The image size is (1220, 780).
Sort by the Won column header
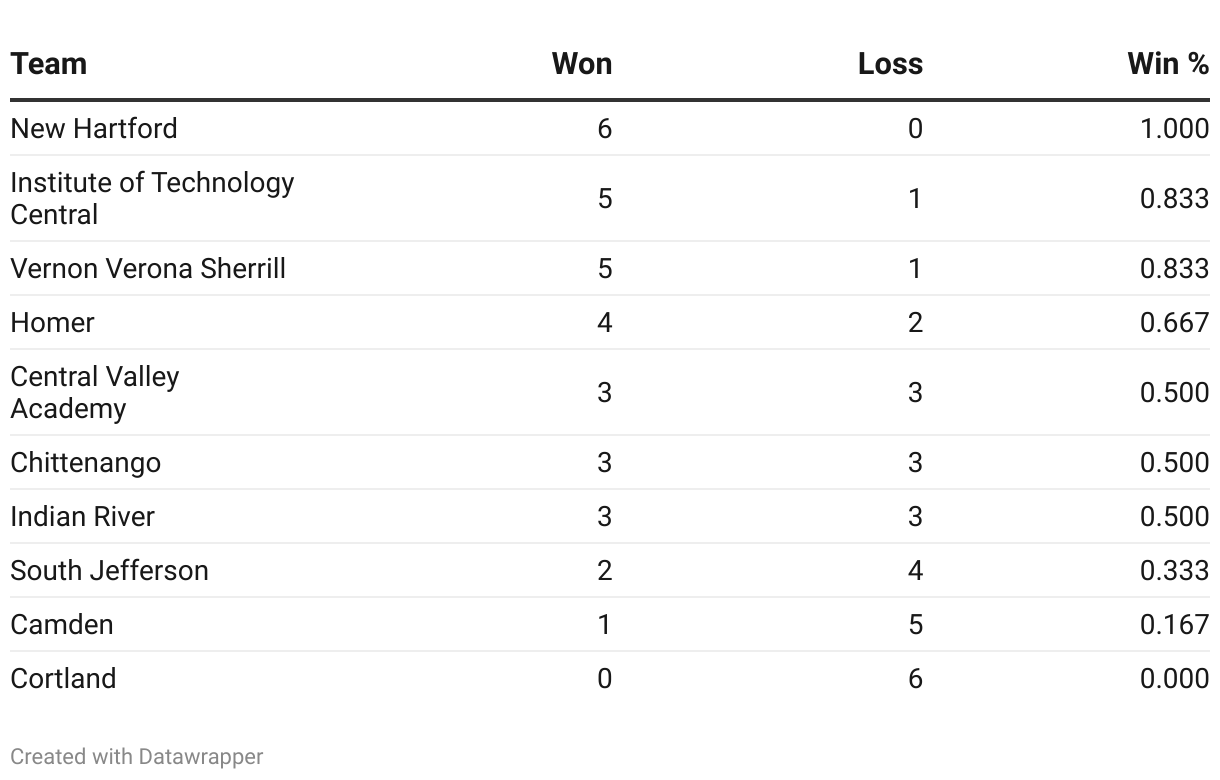[x=581, y=64]
